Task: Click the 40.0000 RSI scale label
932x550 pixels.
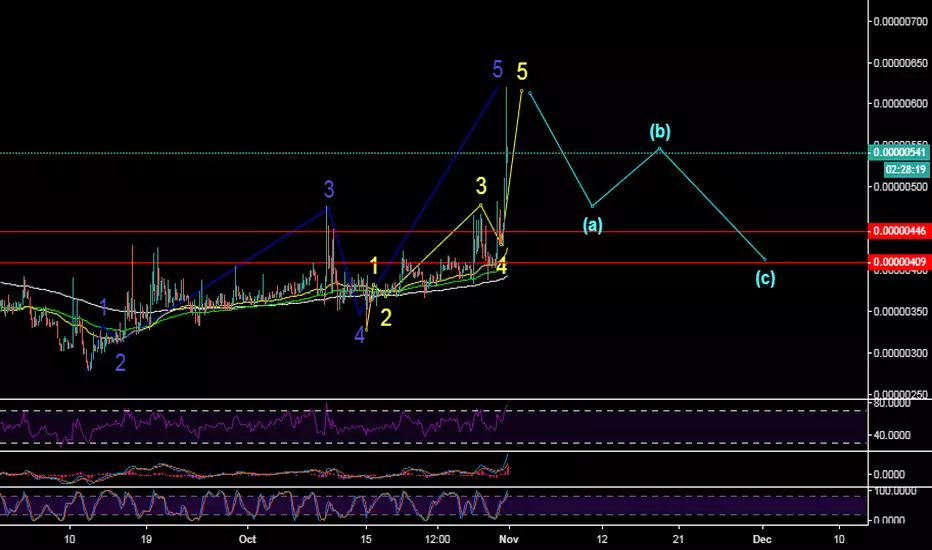Action: 892,435
